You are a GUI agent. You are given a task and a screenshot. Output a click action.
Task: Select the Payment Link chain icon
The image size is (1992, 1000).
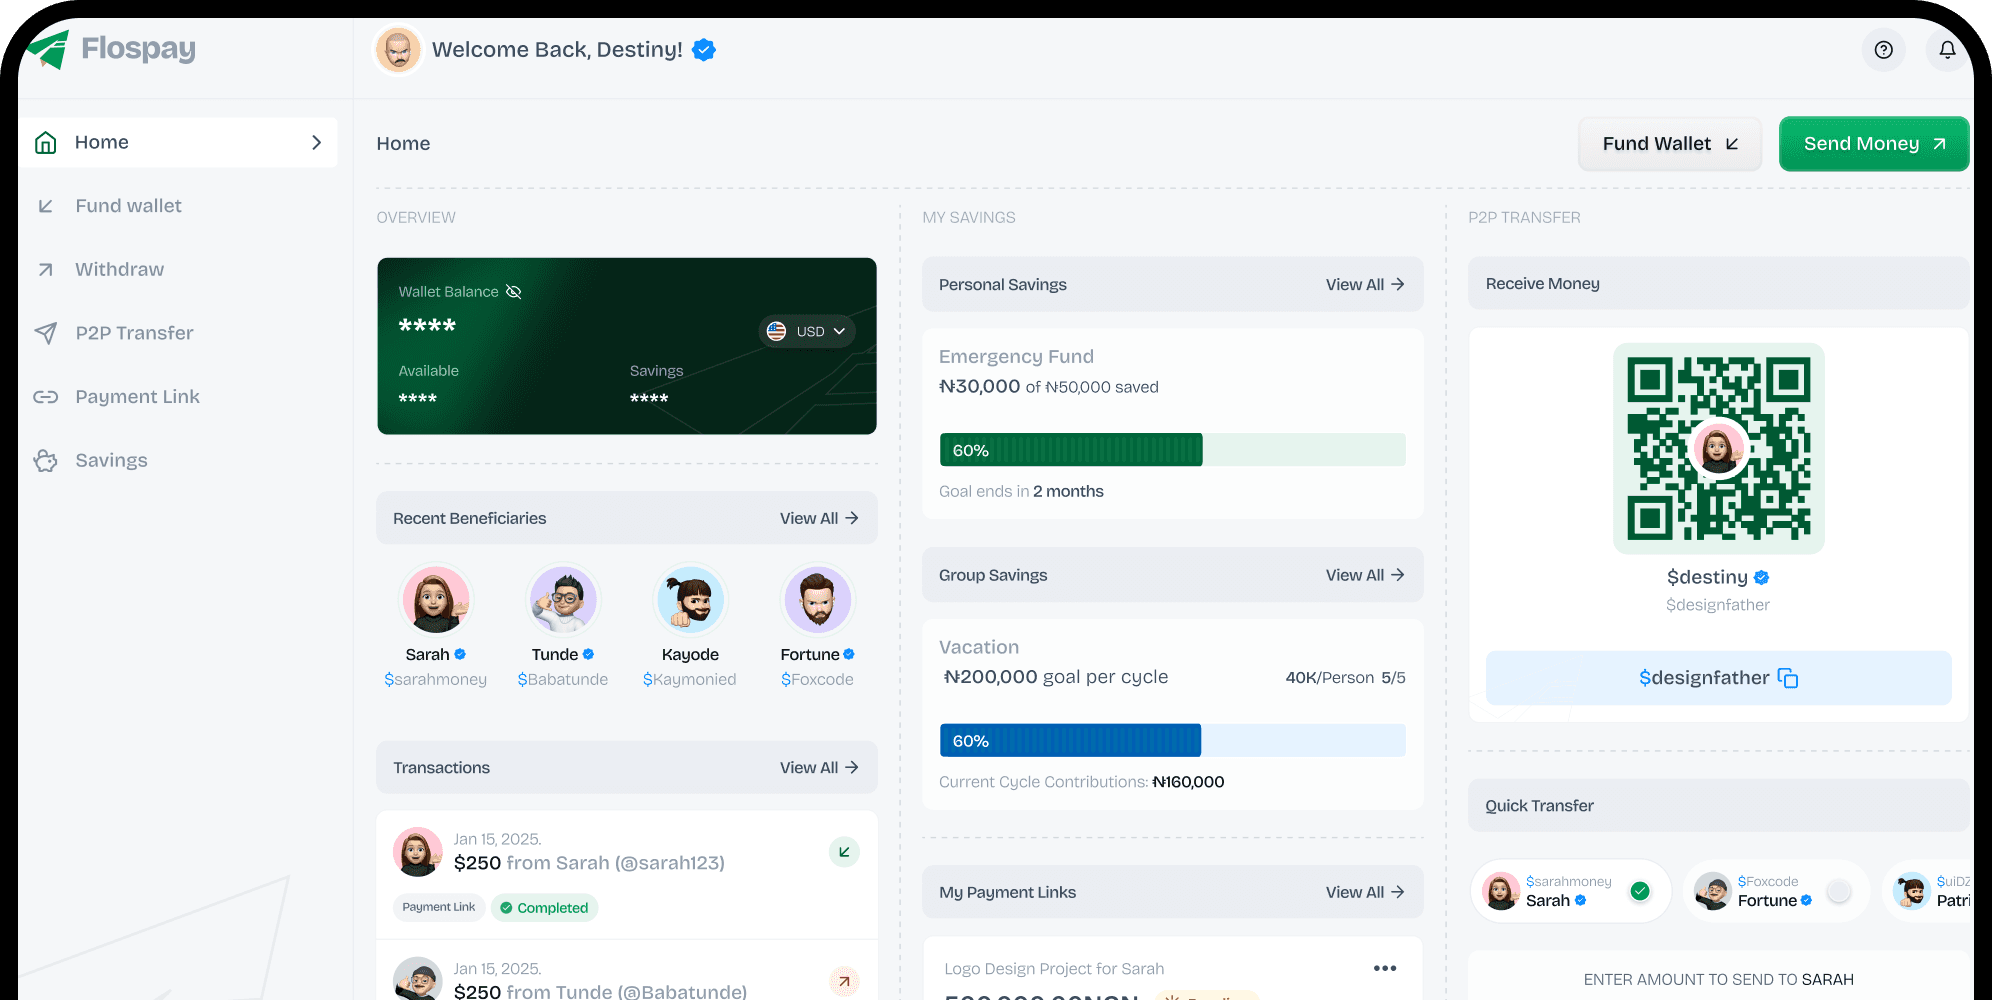(x=46, y=396)
